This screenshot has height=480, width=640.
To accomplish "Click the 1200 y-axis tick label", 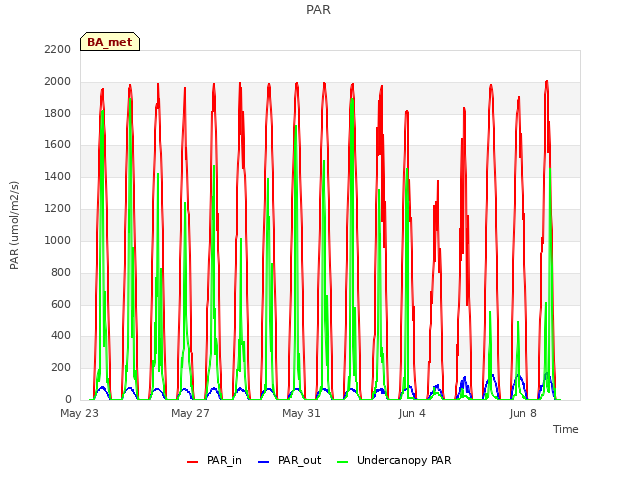I will (x=58, y=208).
